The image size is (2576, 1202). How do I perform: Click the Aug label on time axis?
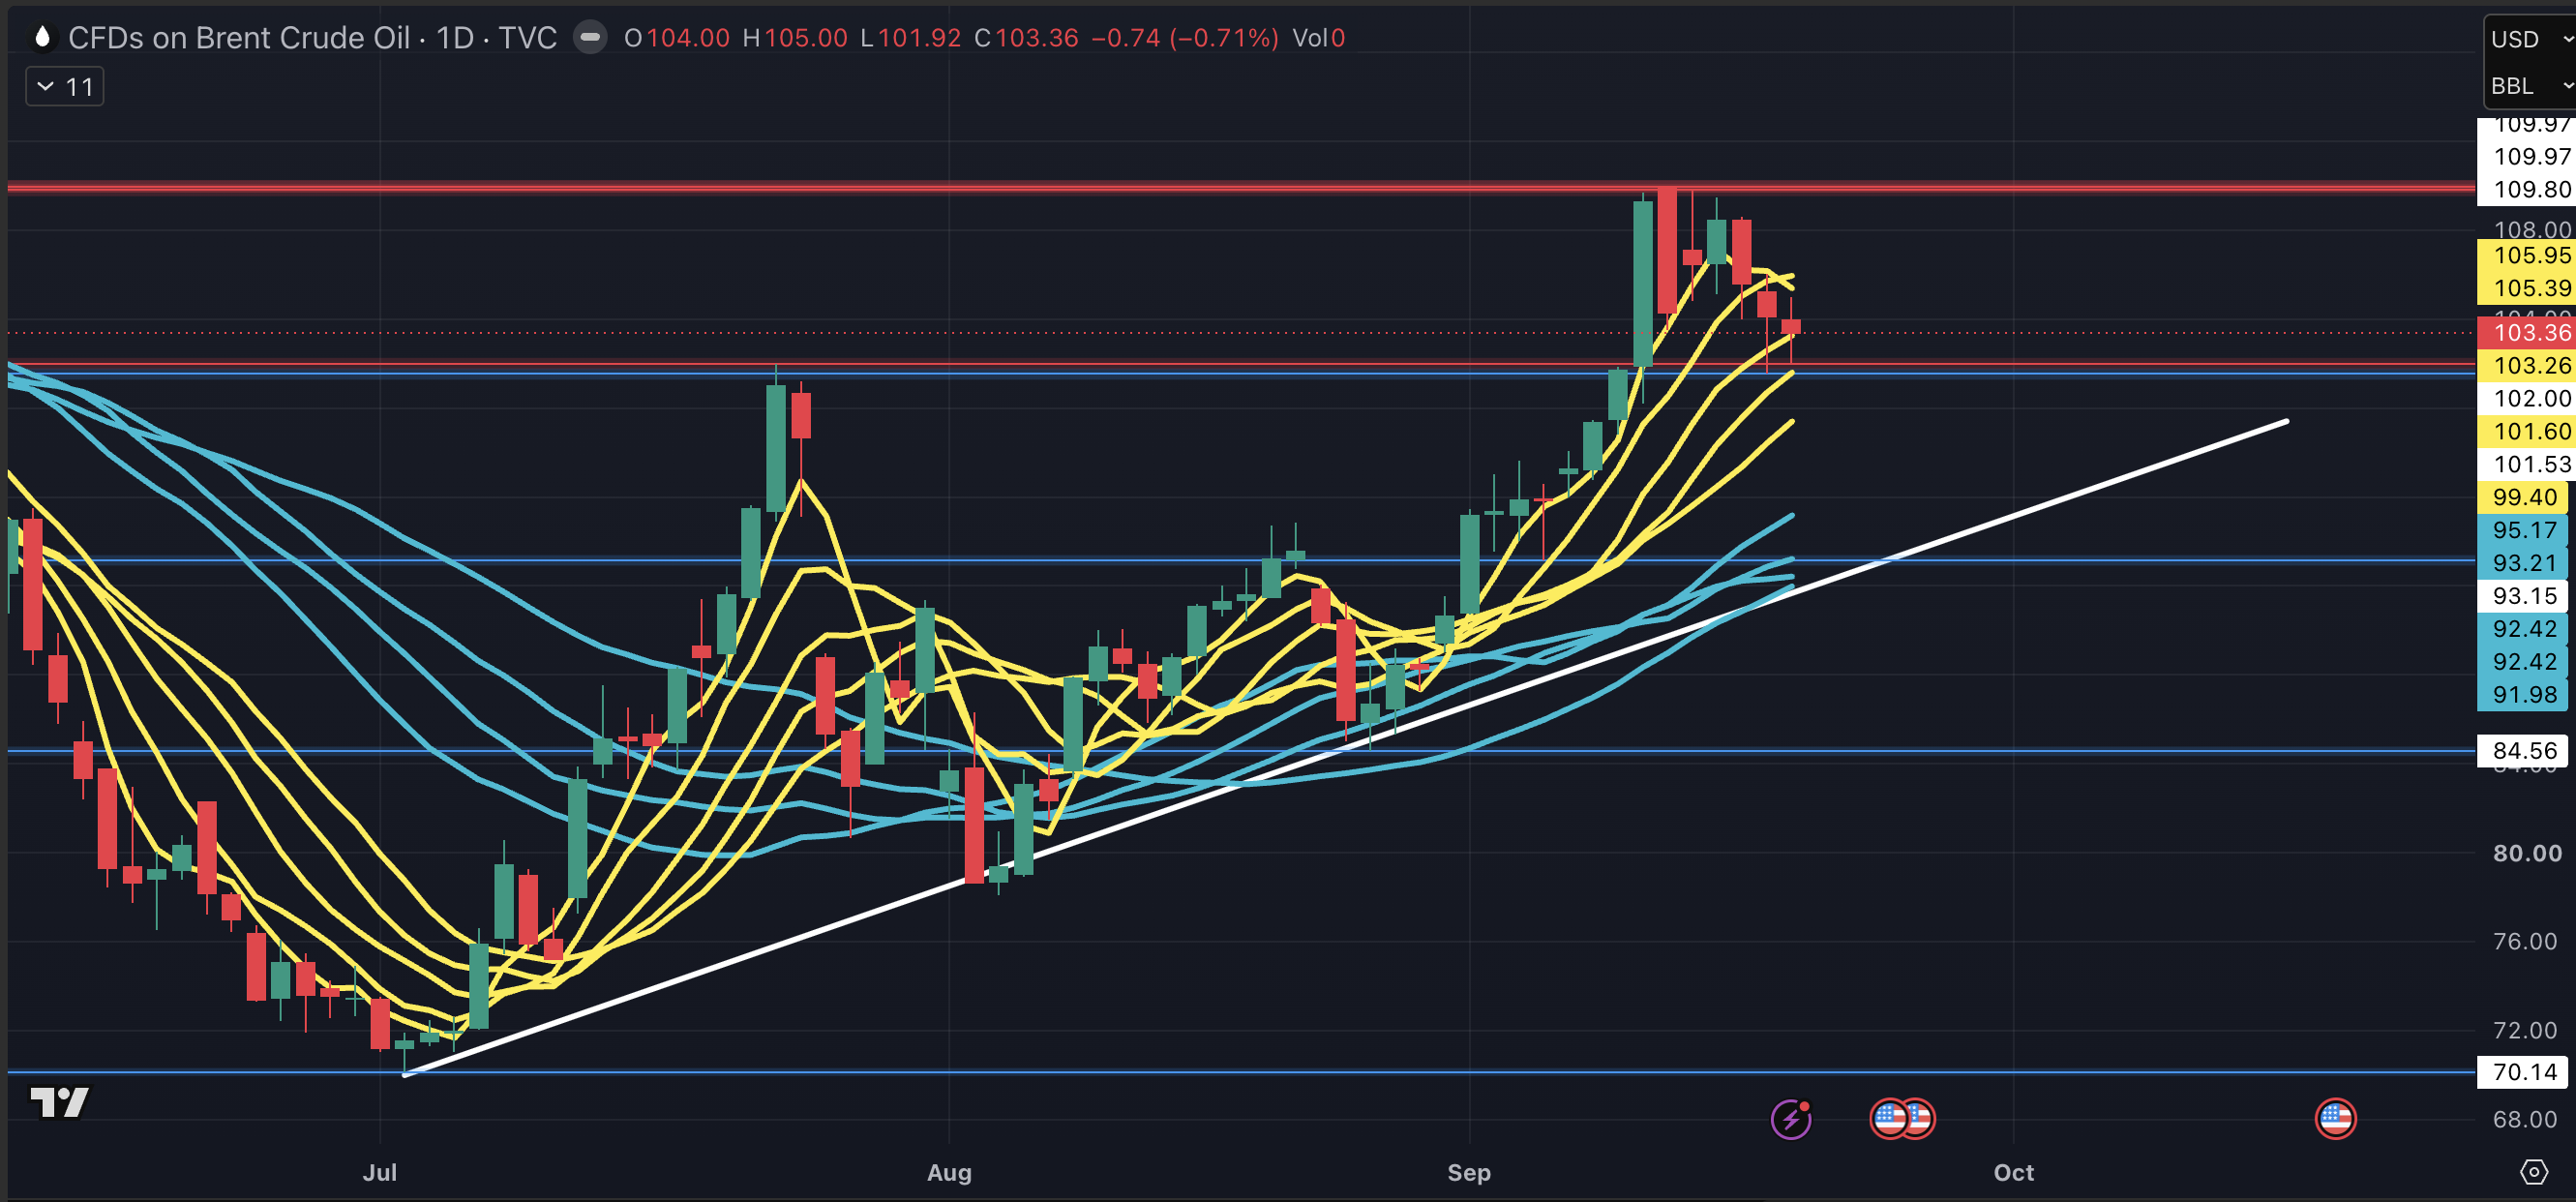[949, 1172]
